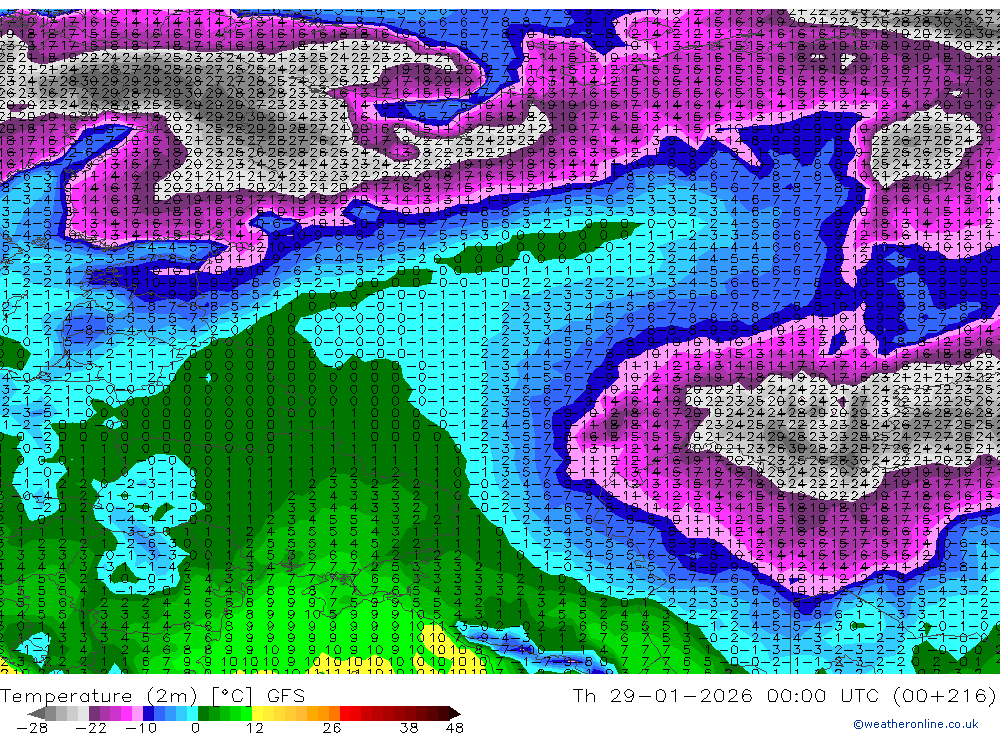Click the 38 label under the color scale
Viewport: 1000px width, 733px height.
tap(409, 727)
